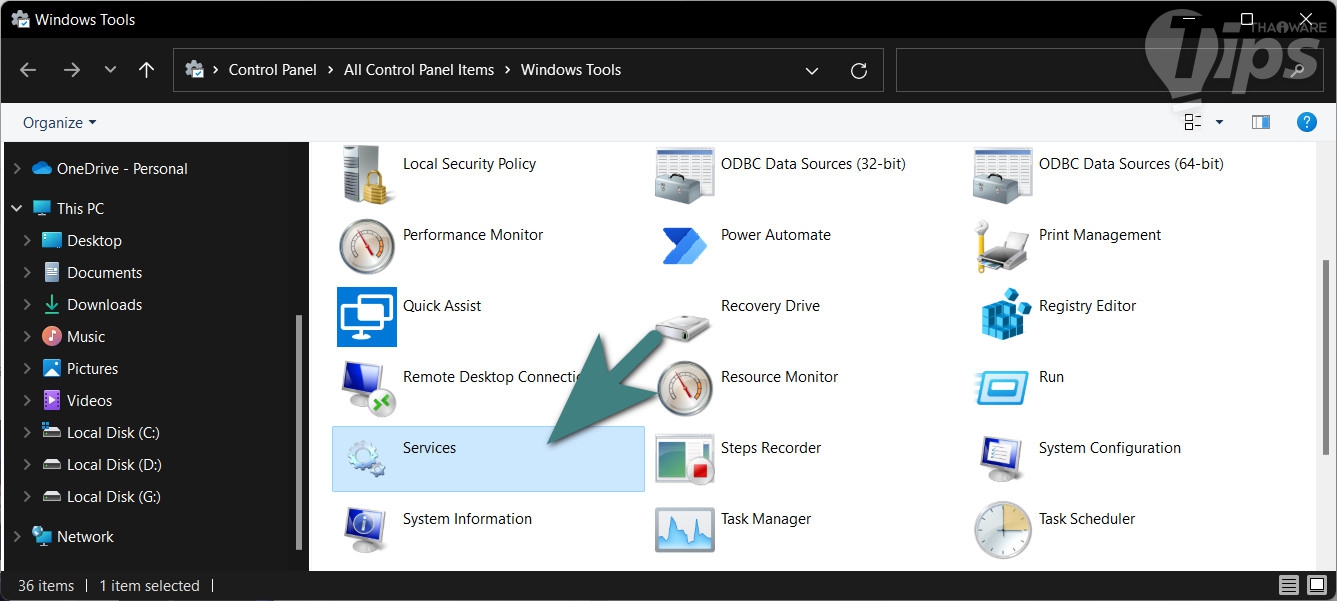This screenshot has height=601, width=1337.
Task: Expand the Desktop tree node
Action: 27,241
